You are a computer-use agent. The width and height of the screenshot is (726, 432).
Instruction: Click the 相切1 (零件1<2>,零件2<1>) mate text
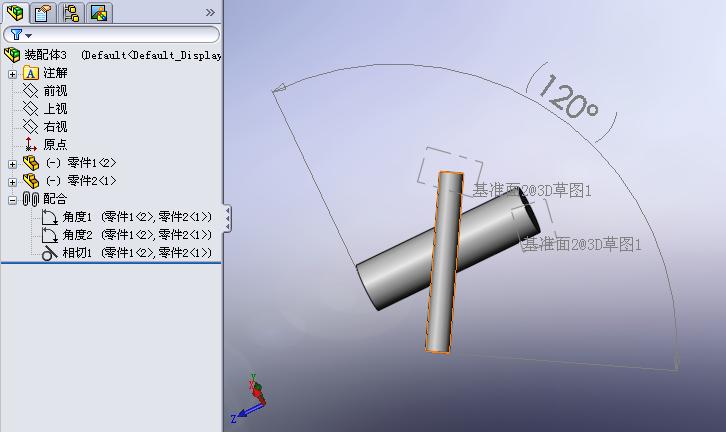click(137, 253)
